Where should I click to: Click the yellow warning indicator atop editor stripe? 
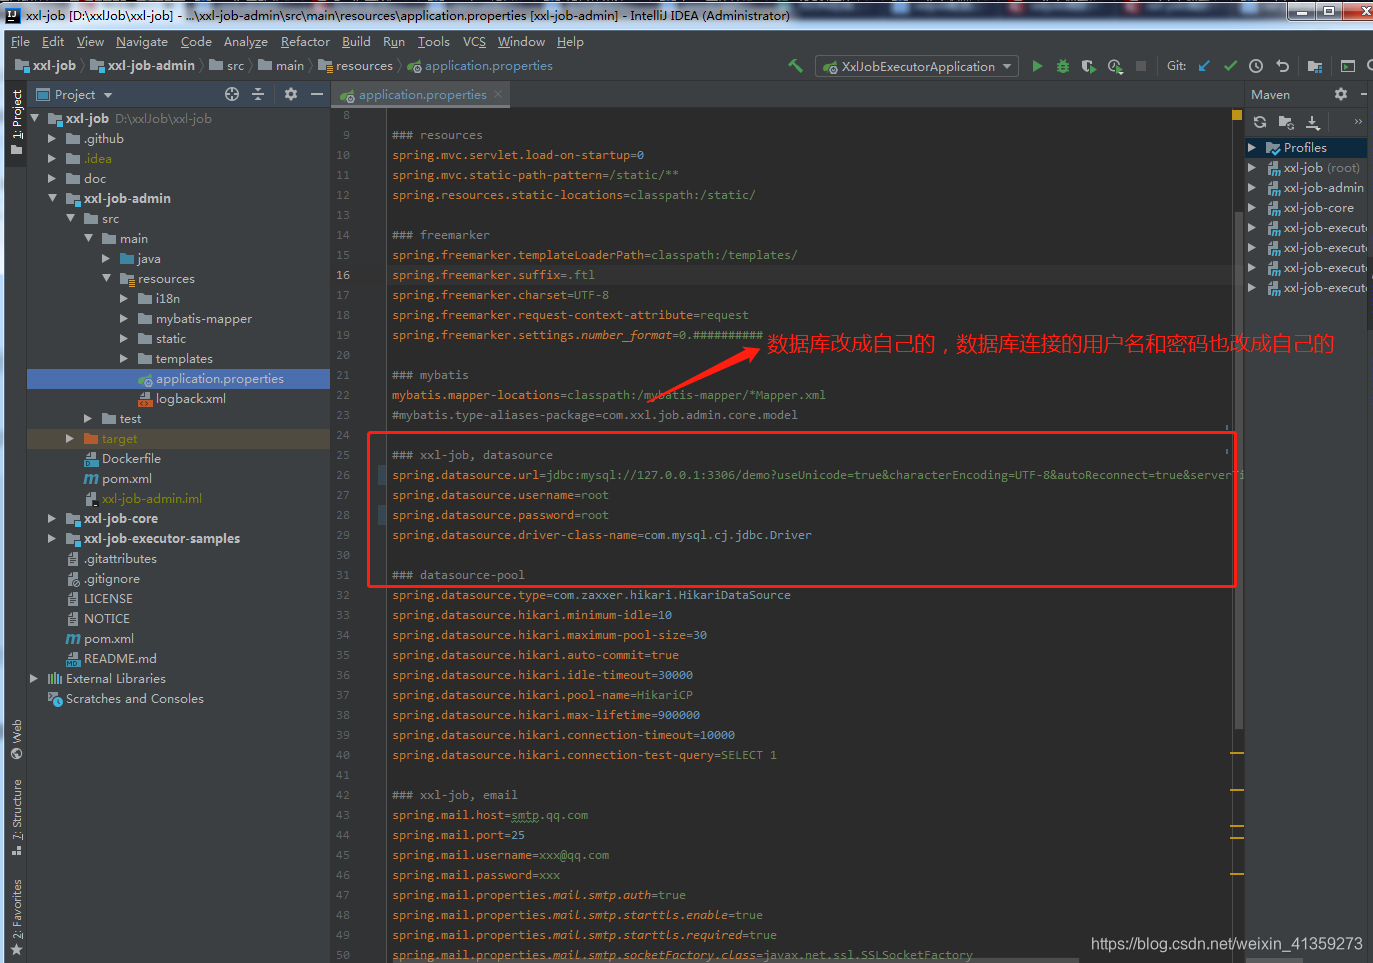[1237, 115]
